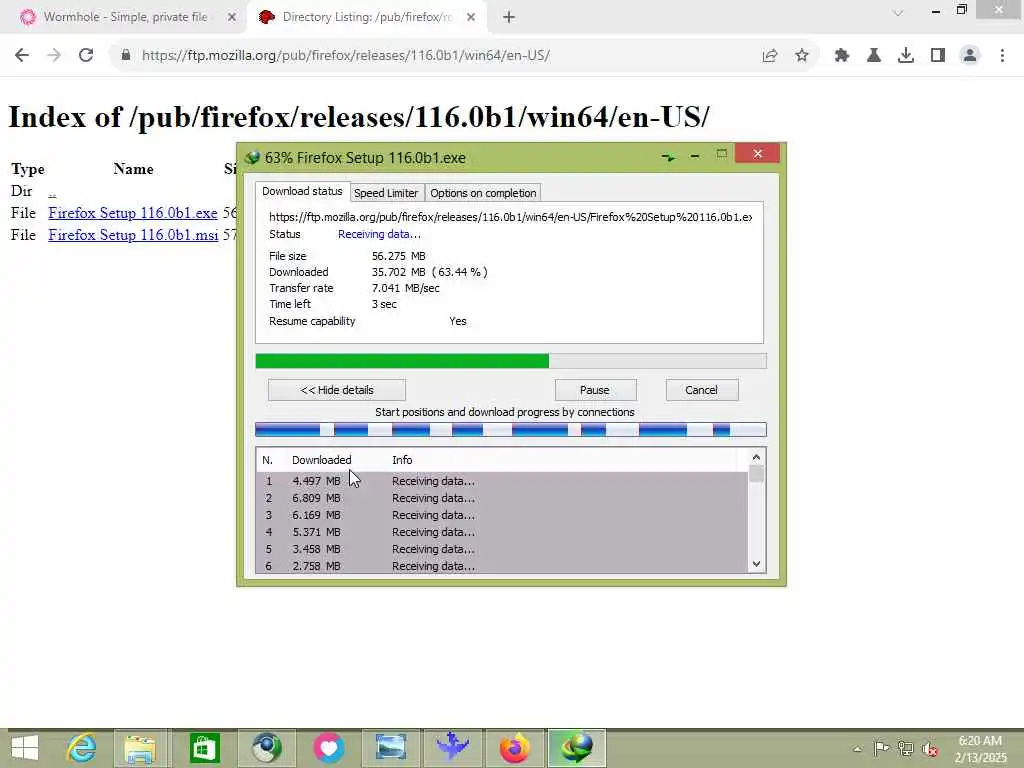Reload the directory listing page
Viewport: 1024px width, 768px height.
coord(86,56)
